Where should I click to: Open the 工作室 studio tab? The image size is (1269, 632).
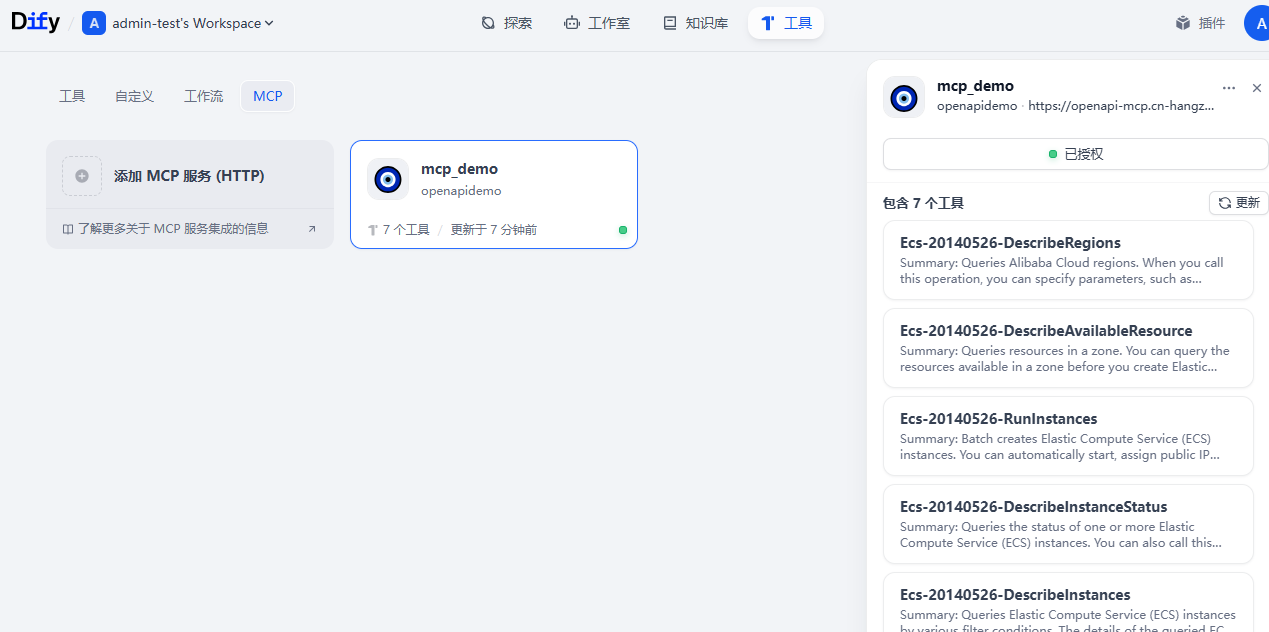[597, 23]
